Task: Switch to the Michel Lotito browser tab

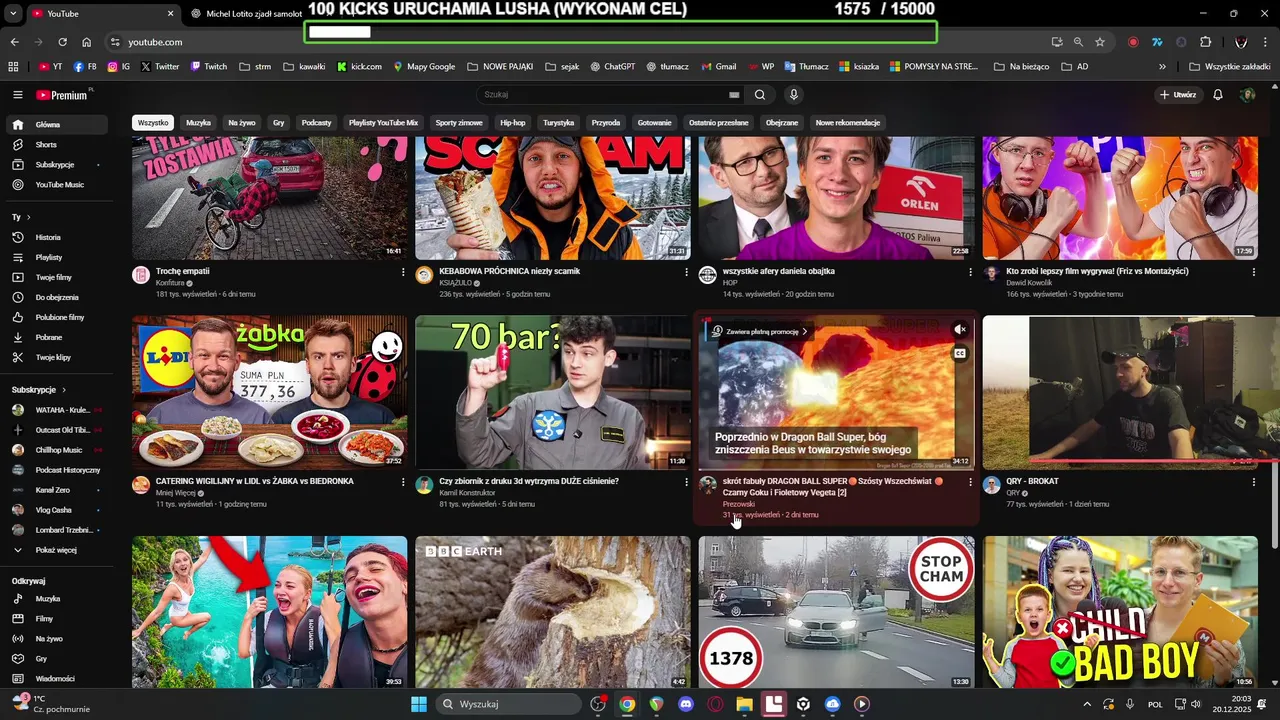Action: pos(245,14)
